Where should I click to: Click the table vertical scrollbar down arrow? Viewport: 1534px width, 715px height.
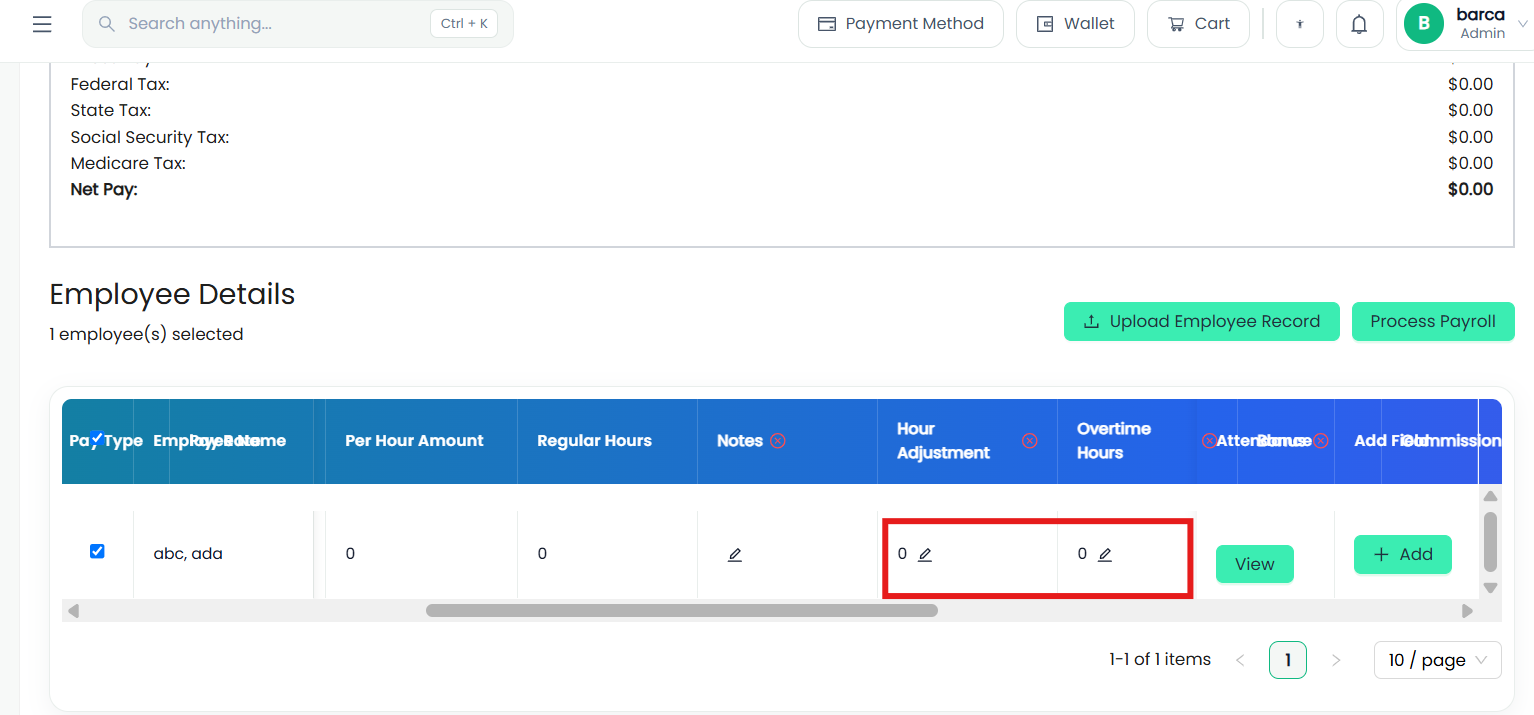pyautogui.click(x=1490, y=588)
